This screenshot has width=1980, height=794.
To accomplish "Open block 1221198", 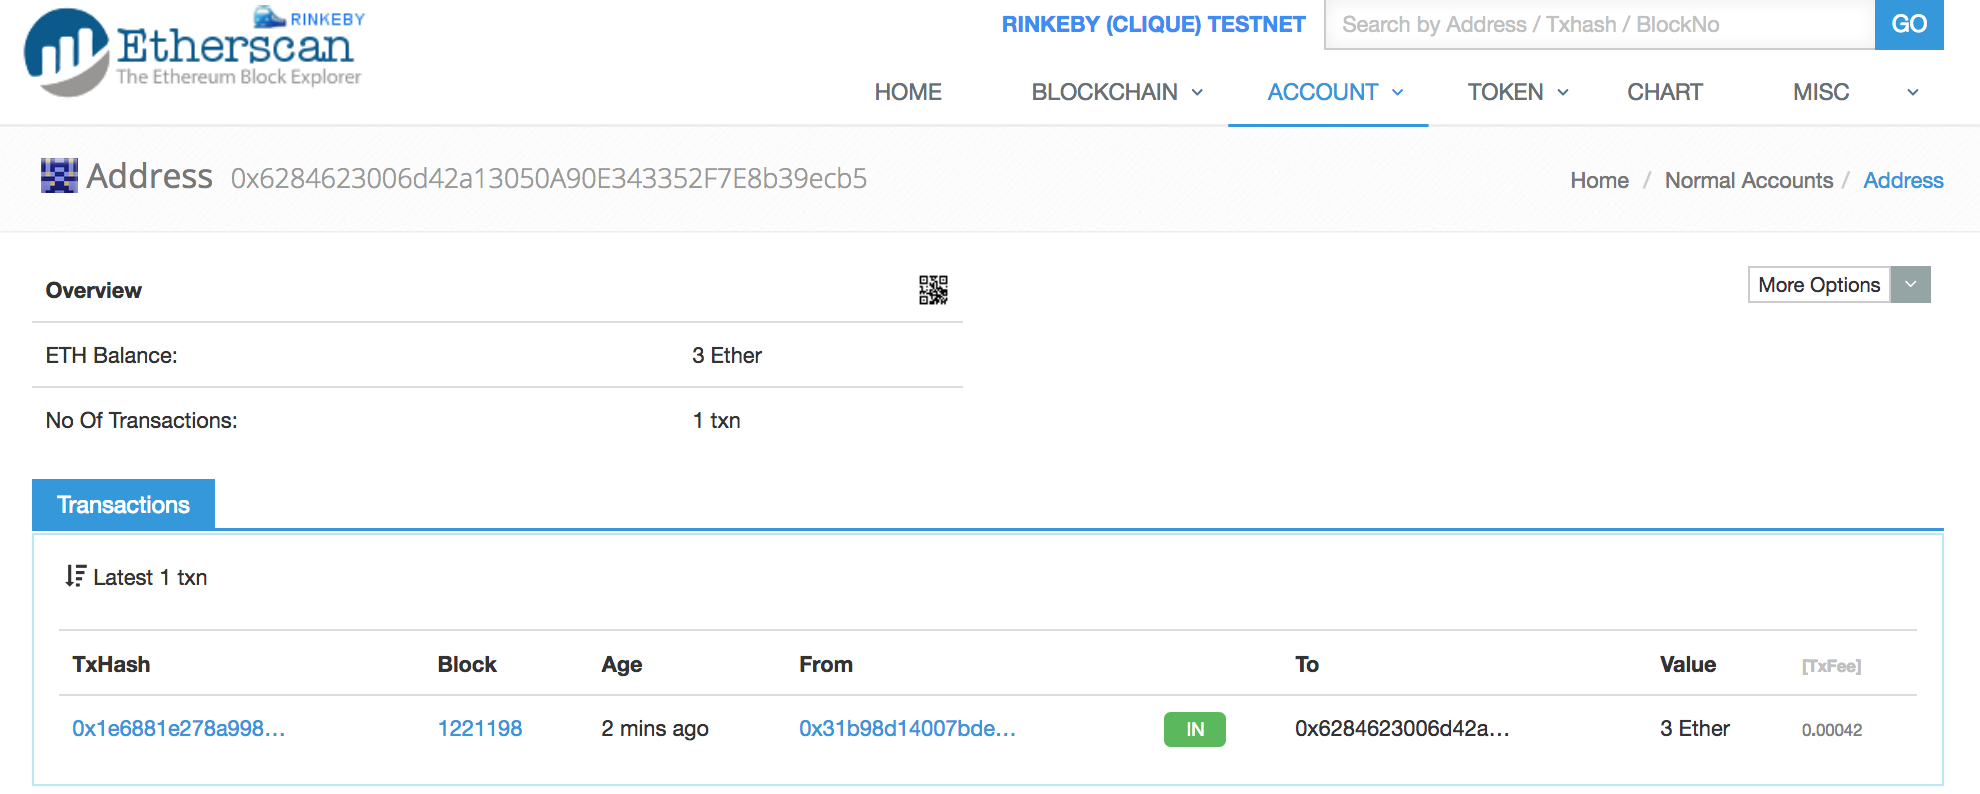I will (480, 729).
